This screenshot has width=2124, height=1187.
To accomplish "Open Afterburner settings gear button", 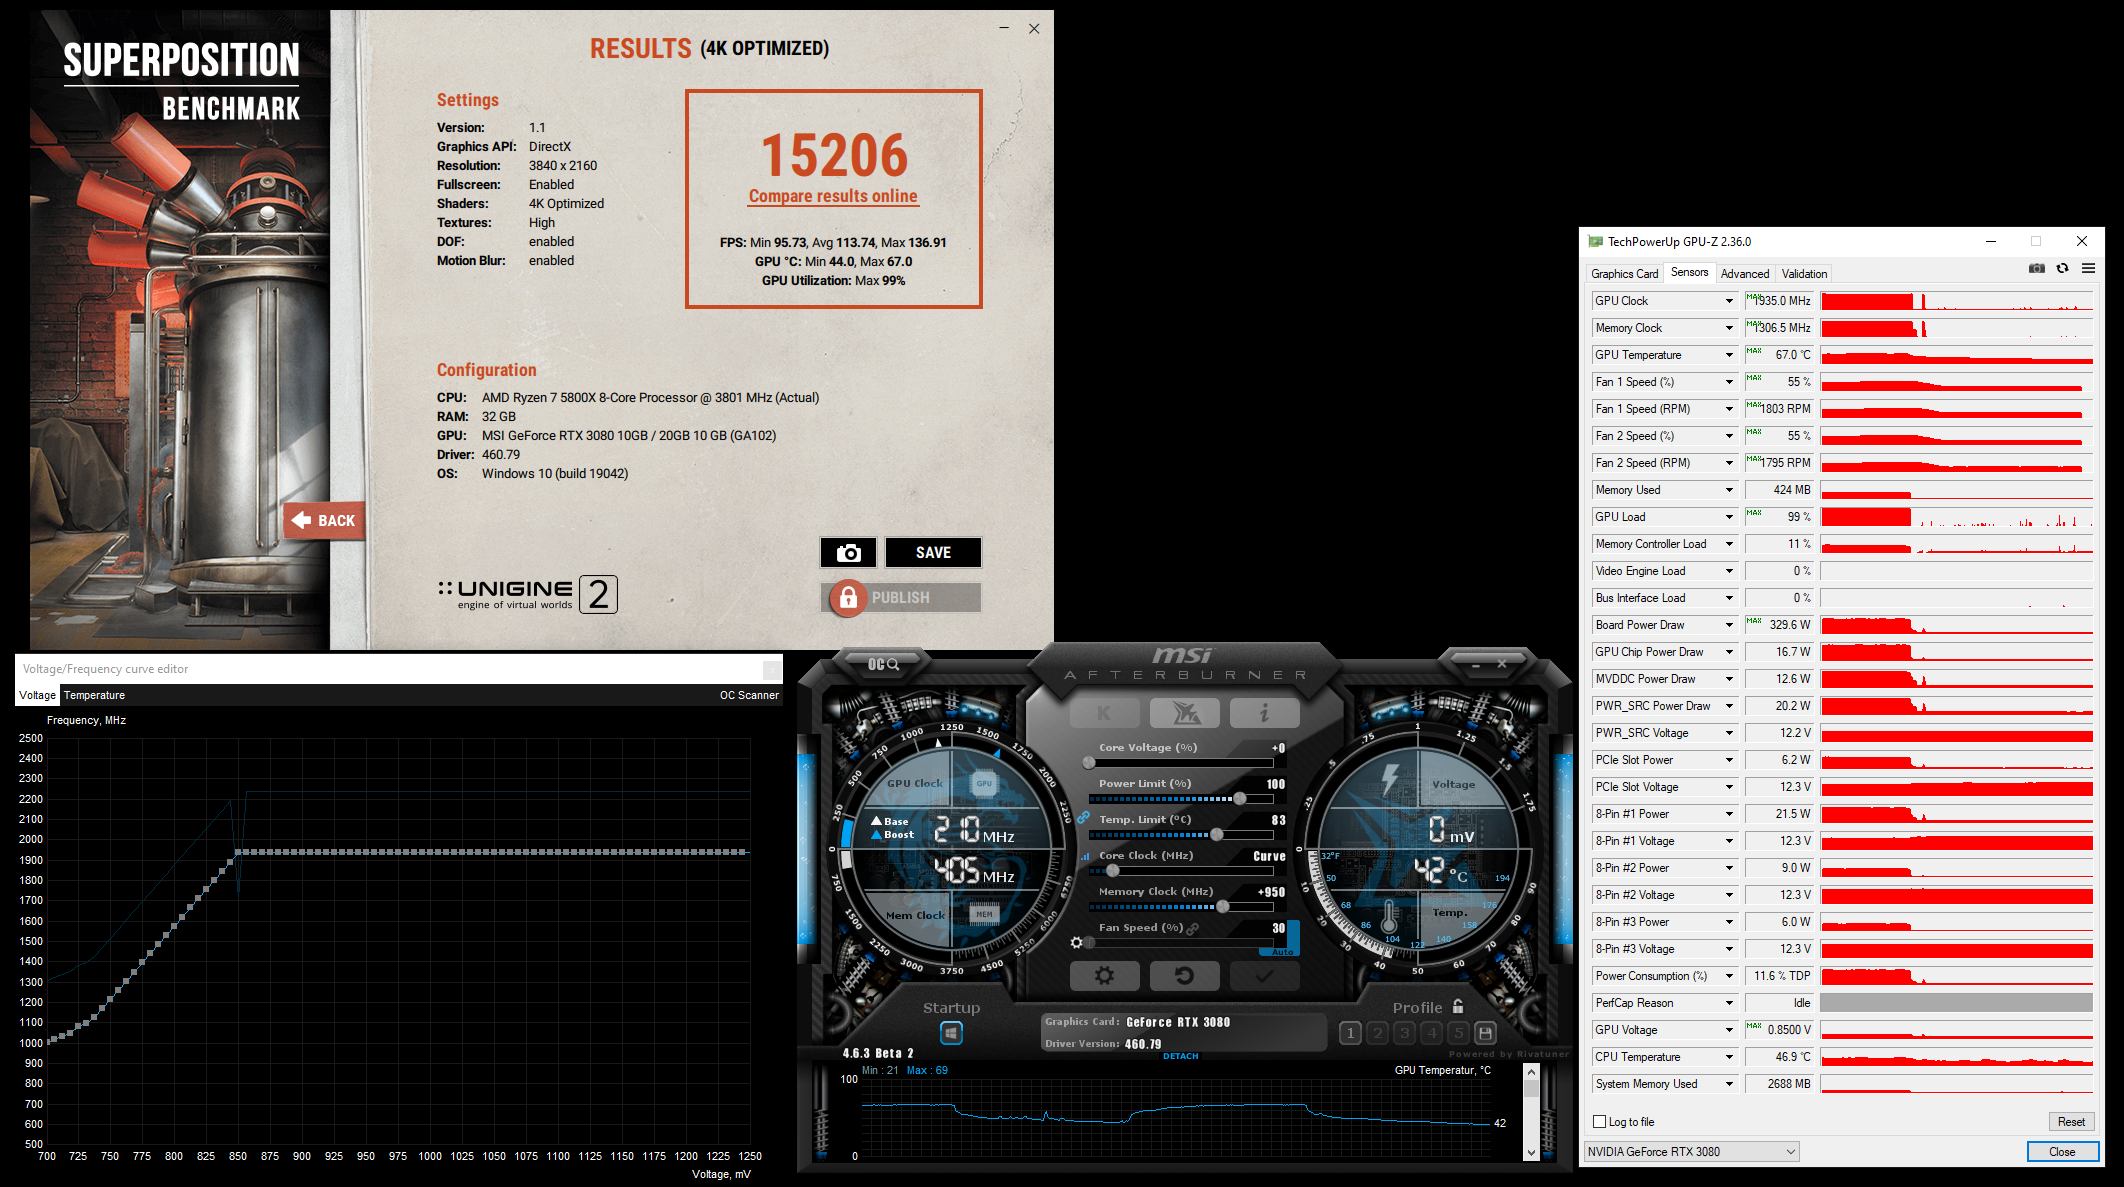I will (x=1104, y=976).
